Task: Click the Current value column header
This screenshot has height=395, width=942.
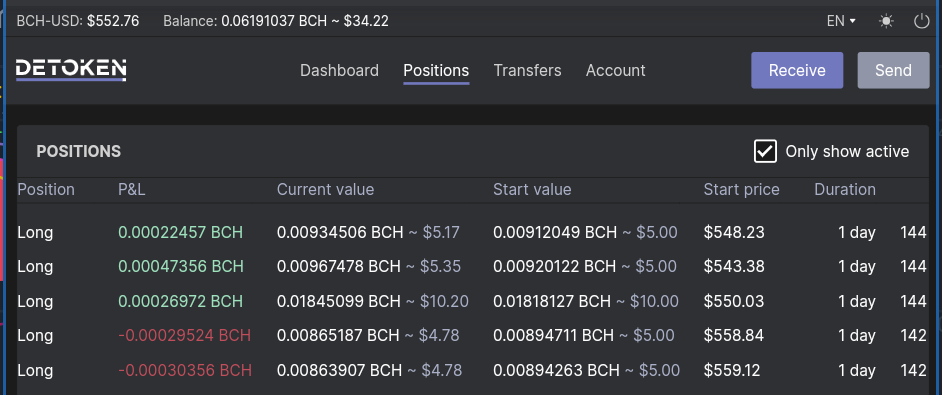Action: coord(326,190)
